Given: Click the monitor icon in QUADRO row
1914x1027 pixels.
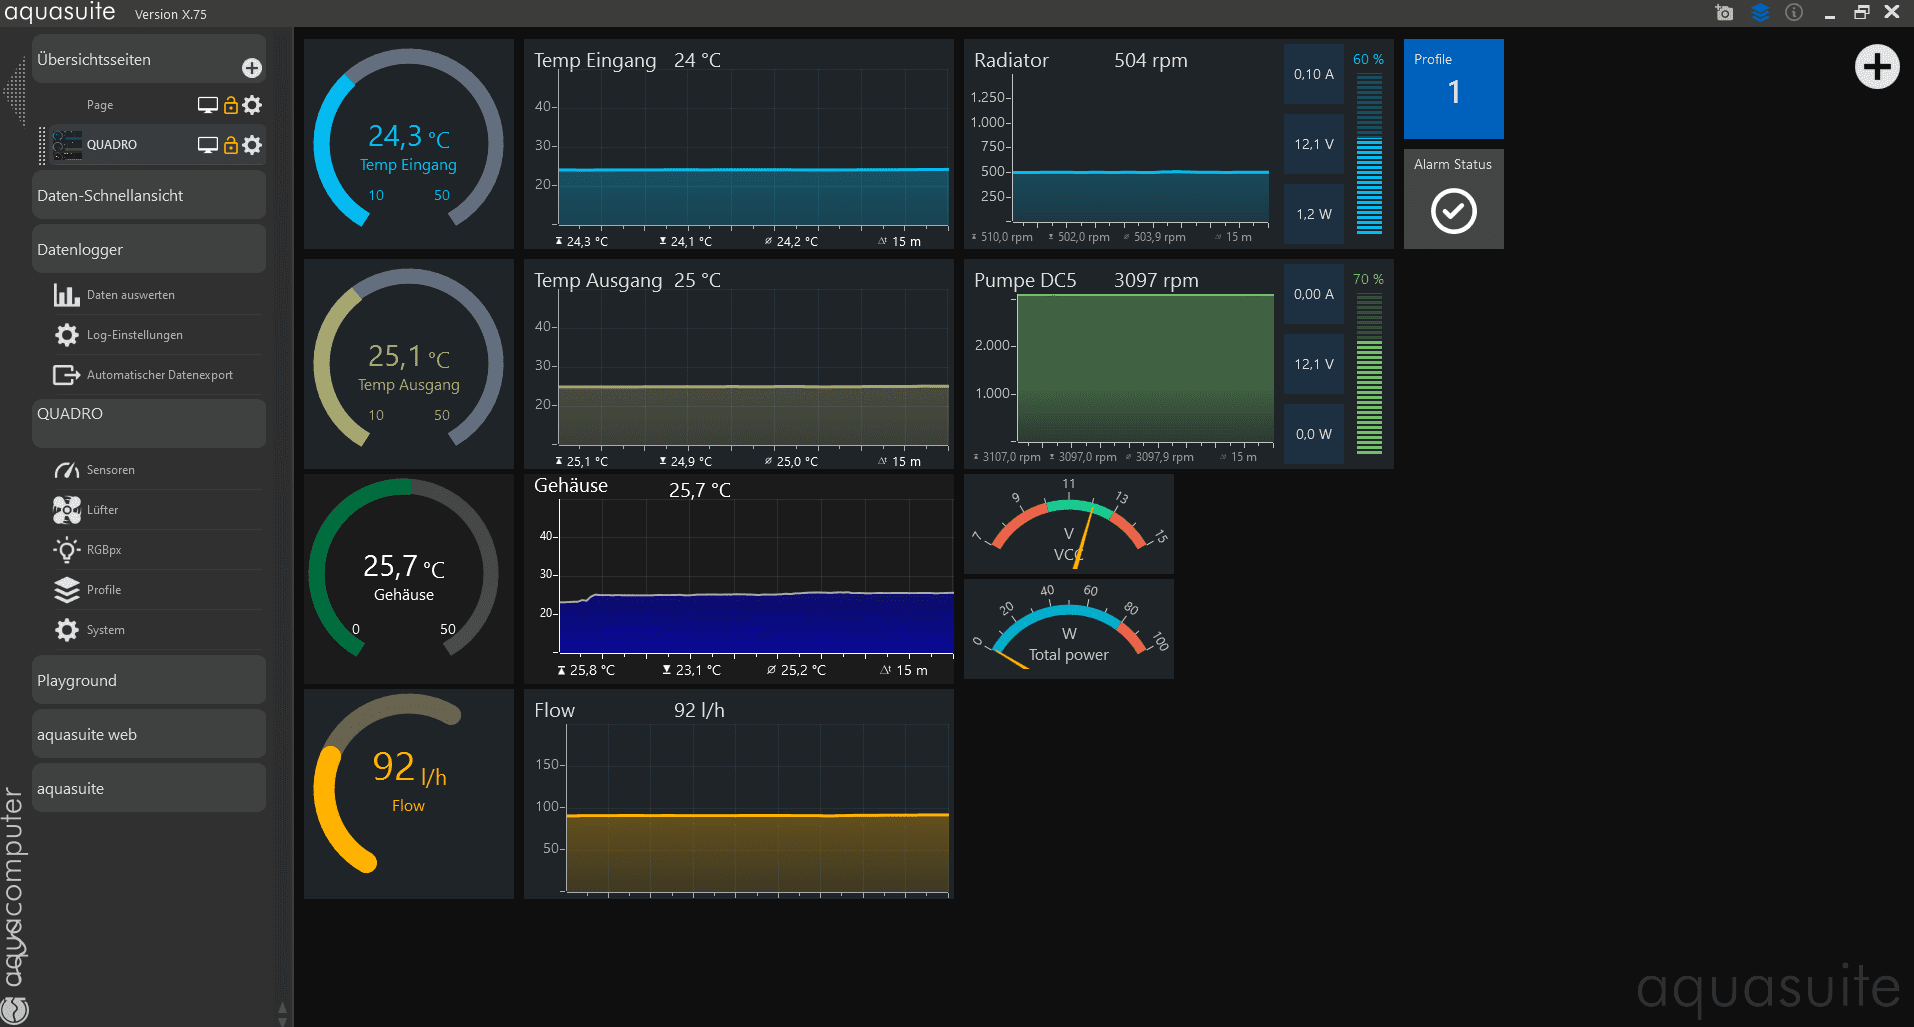Looking at the screenshot, I should (x=208, y=145).
